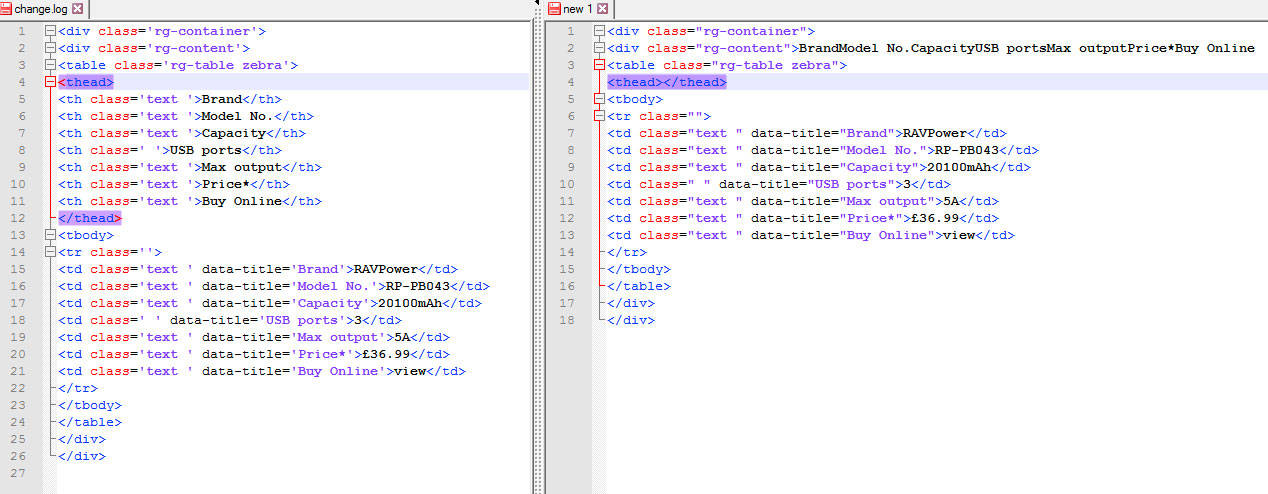Collapse rg-container div fold in change.log line 1
The height and width of the screenshot is (494, 1268).
[50, 31]
